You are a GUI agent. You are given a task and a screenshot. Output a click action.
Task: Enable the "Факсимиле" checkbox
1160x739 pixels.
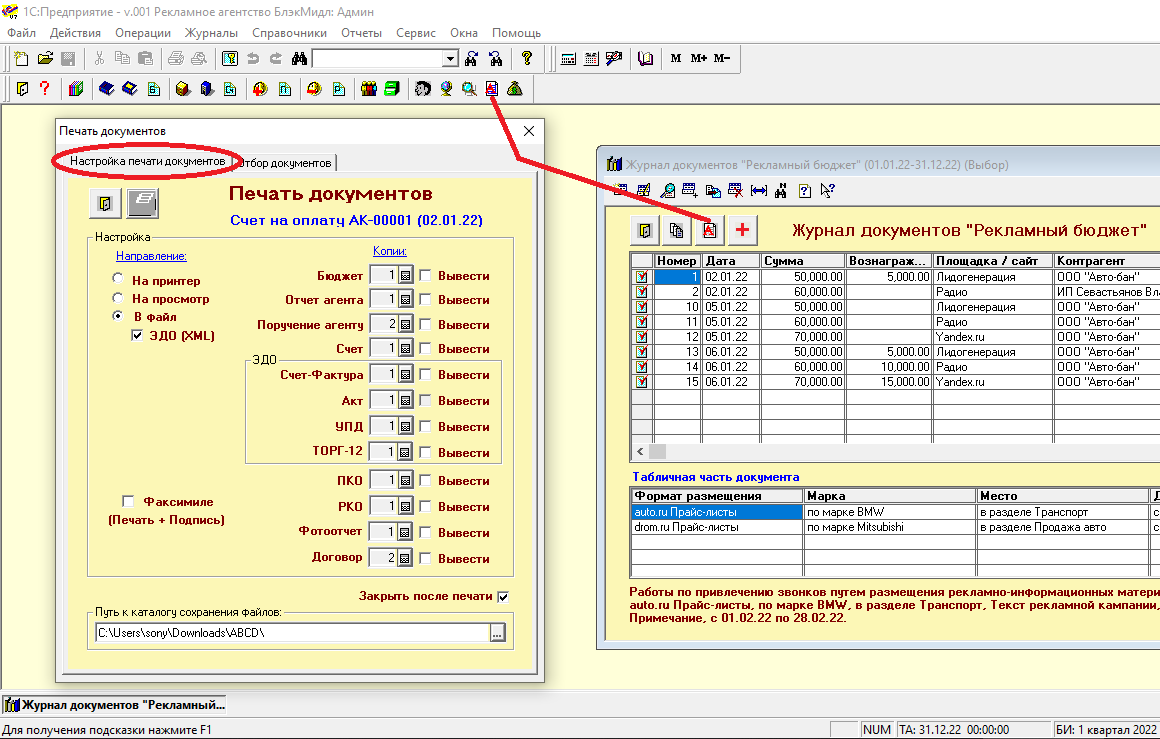(x=128, y=501)
